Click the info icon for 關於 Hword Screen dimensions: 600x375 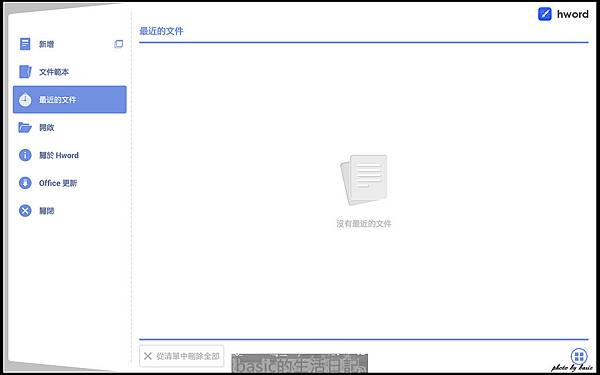click(25, 155)
